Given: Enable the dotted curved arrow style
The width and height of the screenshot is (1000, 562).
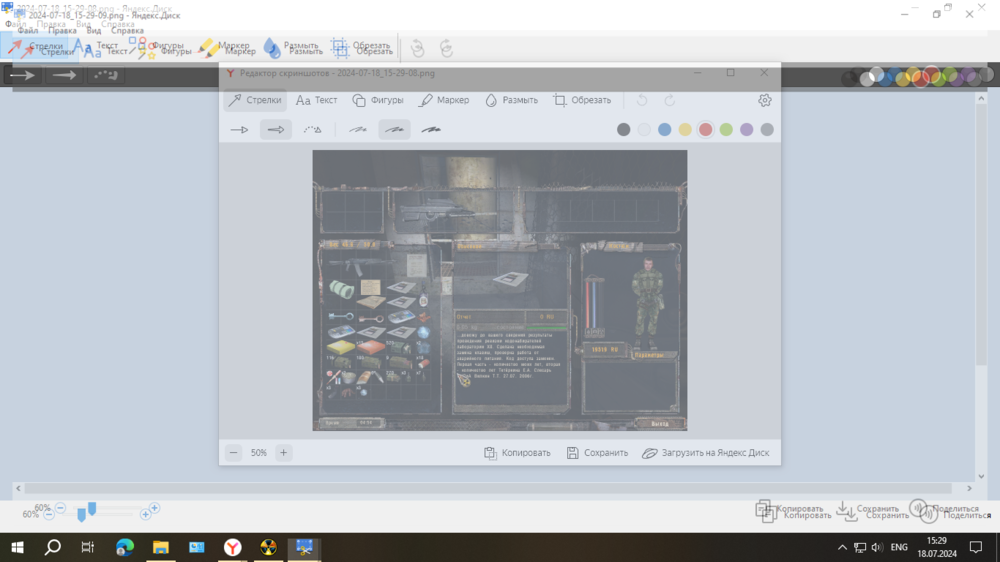Looking at the screenshot, I should click(106, 75).
